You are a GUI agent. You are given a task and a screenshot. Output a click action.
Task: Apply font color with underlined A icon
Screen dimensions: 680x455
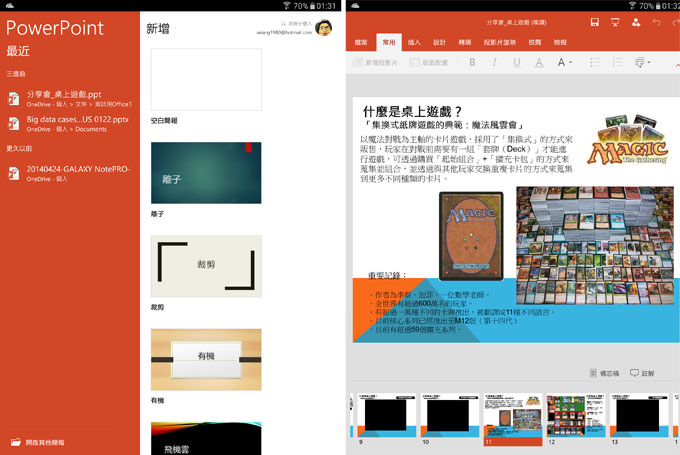[539, 63]
